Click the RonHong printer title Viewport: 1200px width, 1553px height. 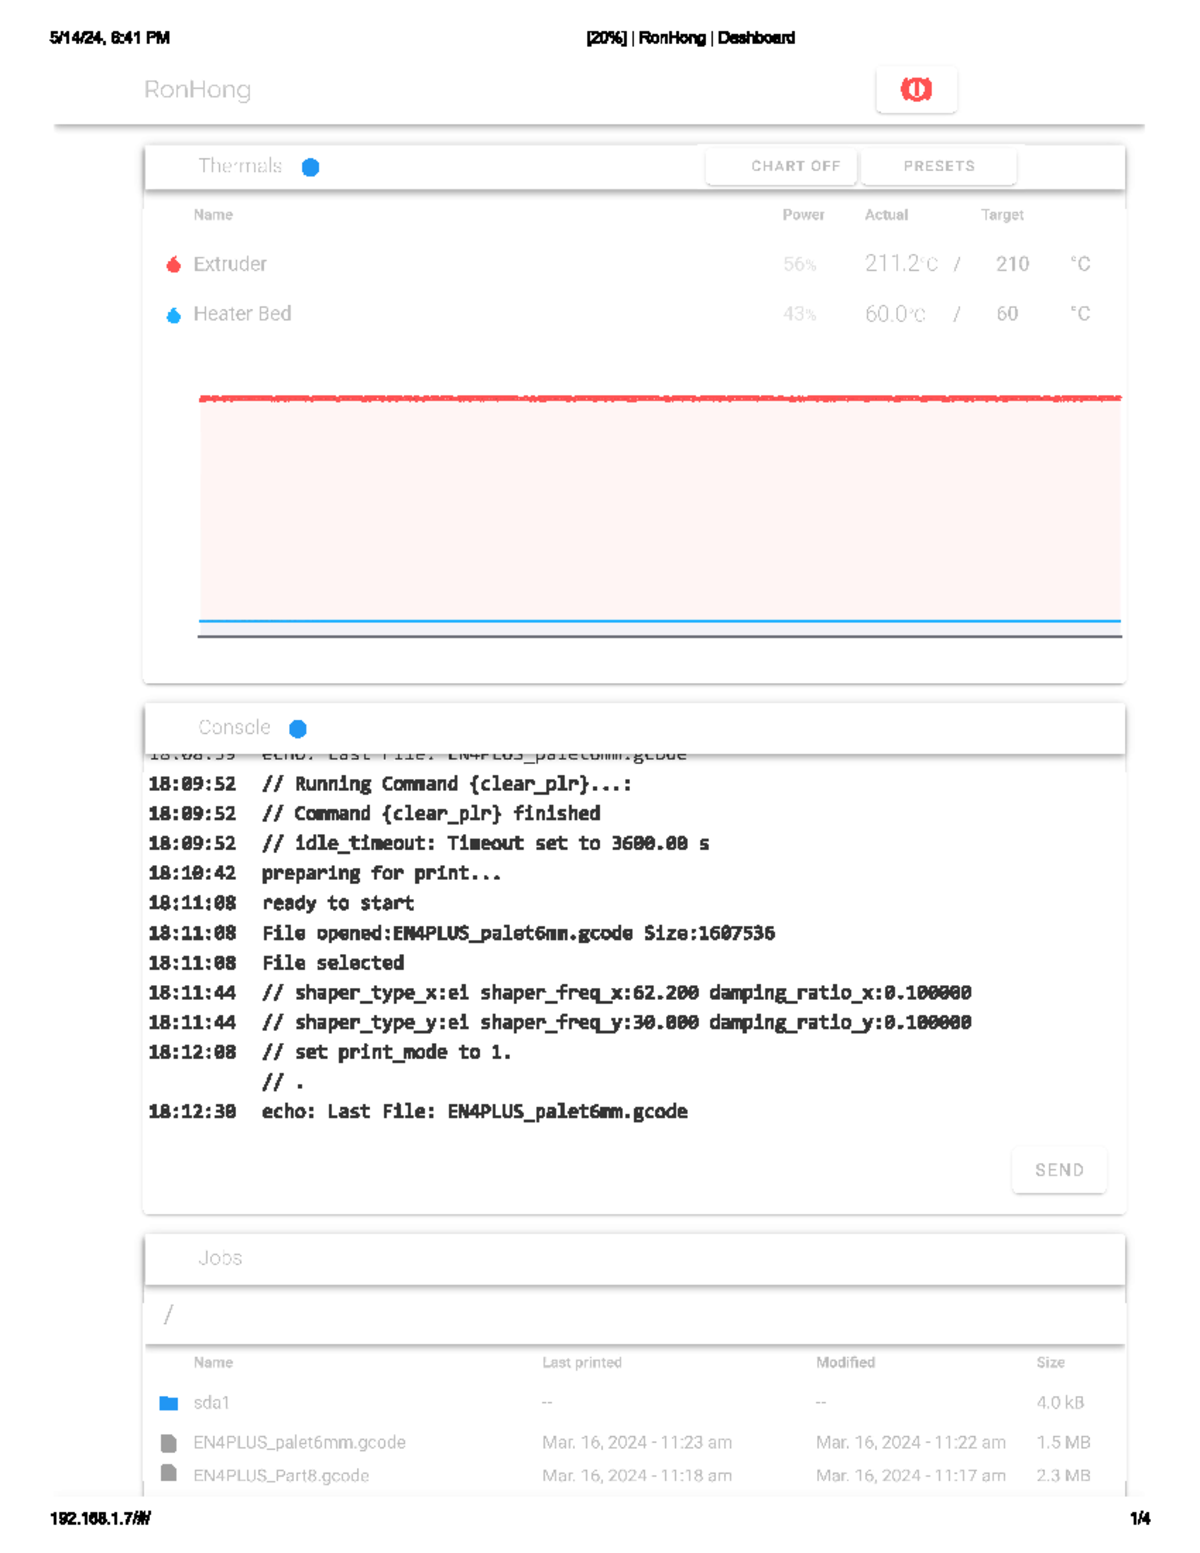tap(197, 90)
